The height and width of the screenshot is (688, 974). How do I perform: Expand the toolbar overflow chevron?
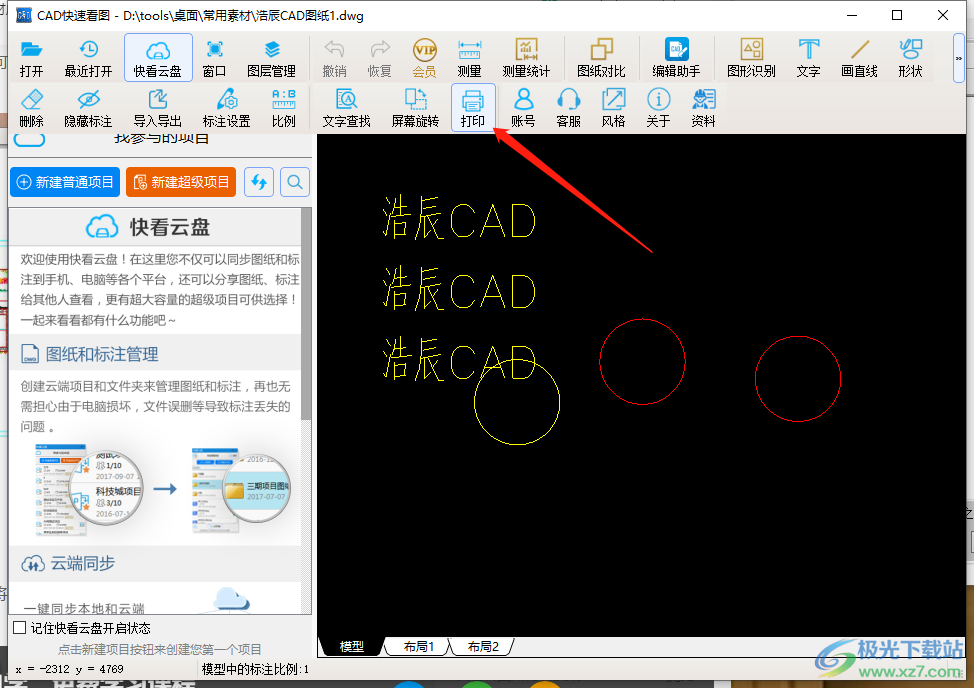click(958, 58)
